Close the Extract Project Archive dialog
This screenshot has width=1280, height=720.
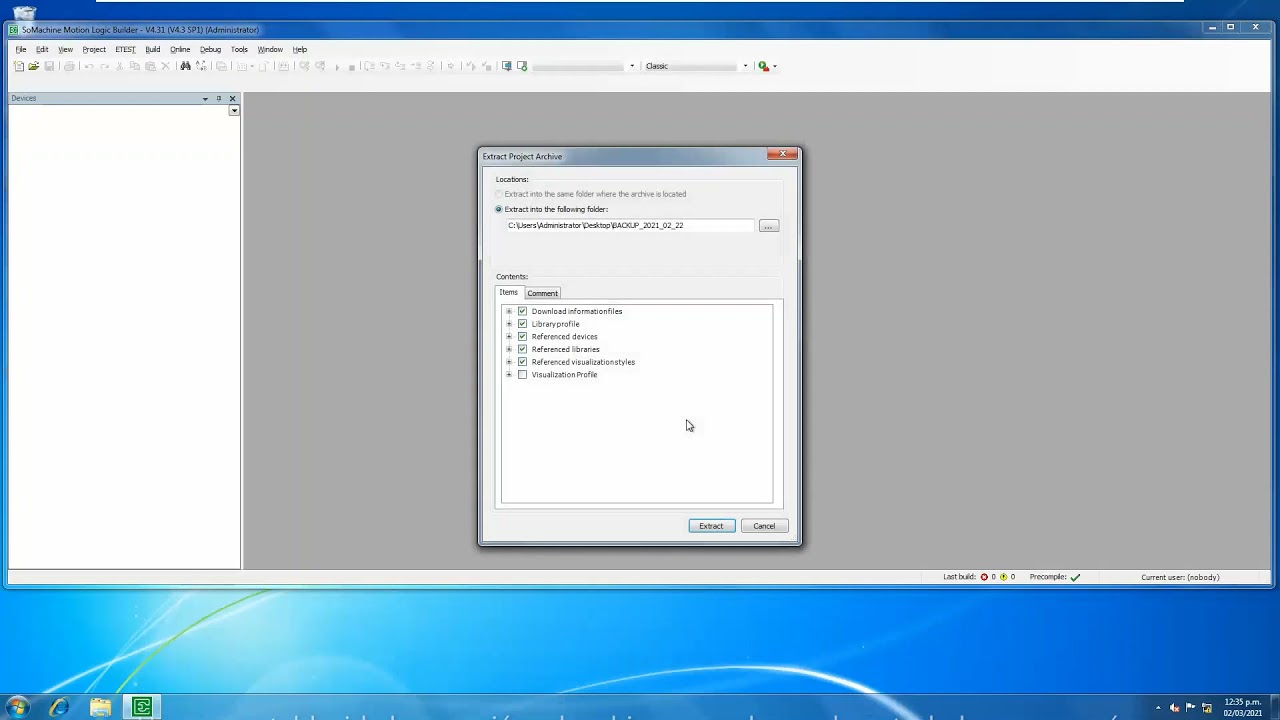coord(782,154)
